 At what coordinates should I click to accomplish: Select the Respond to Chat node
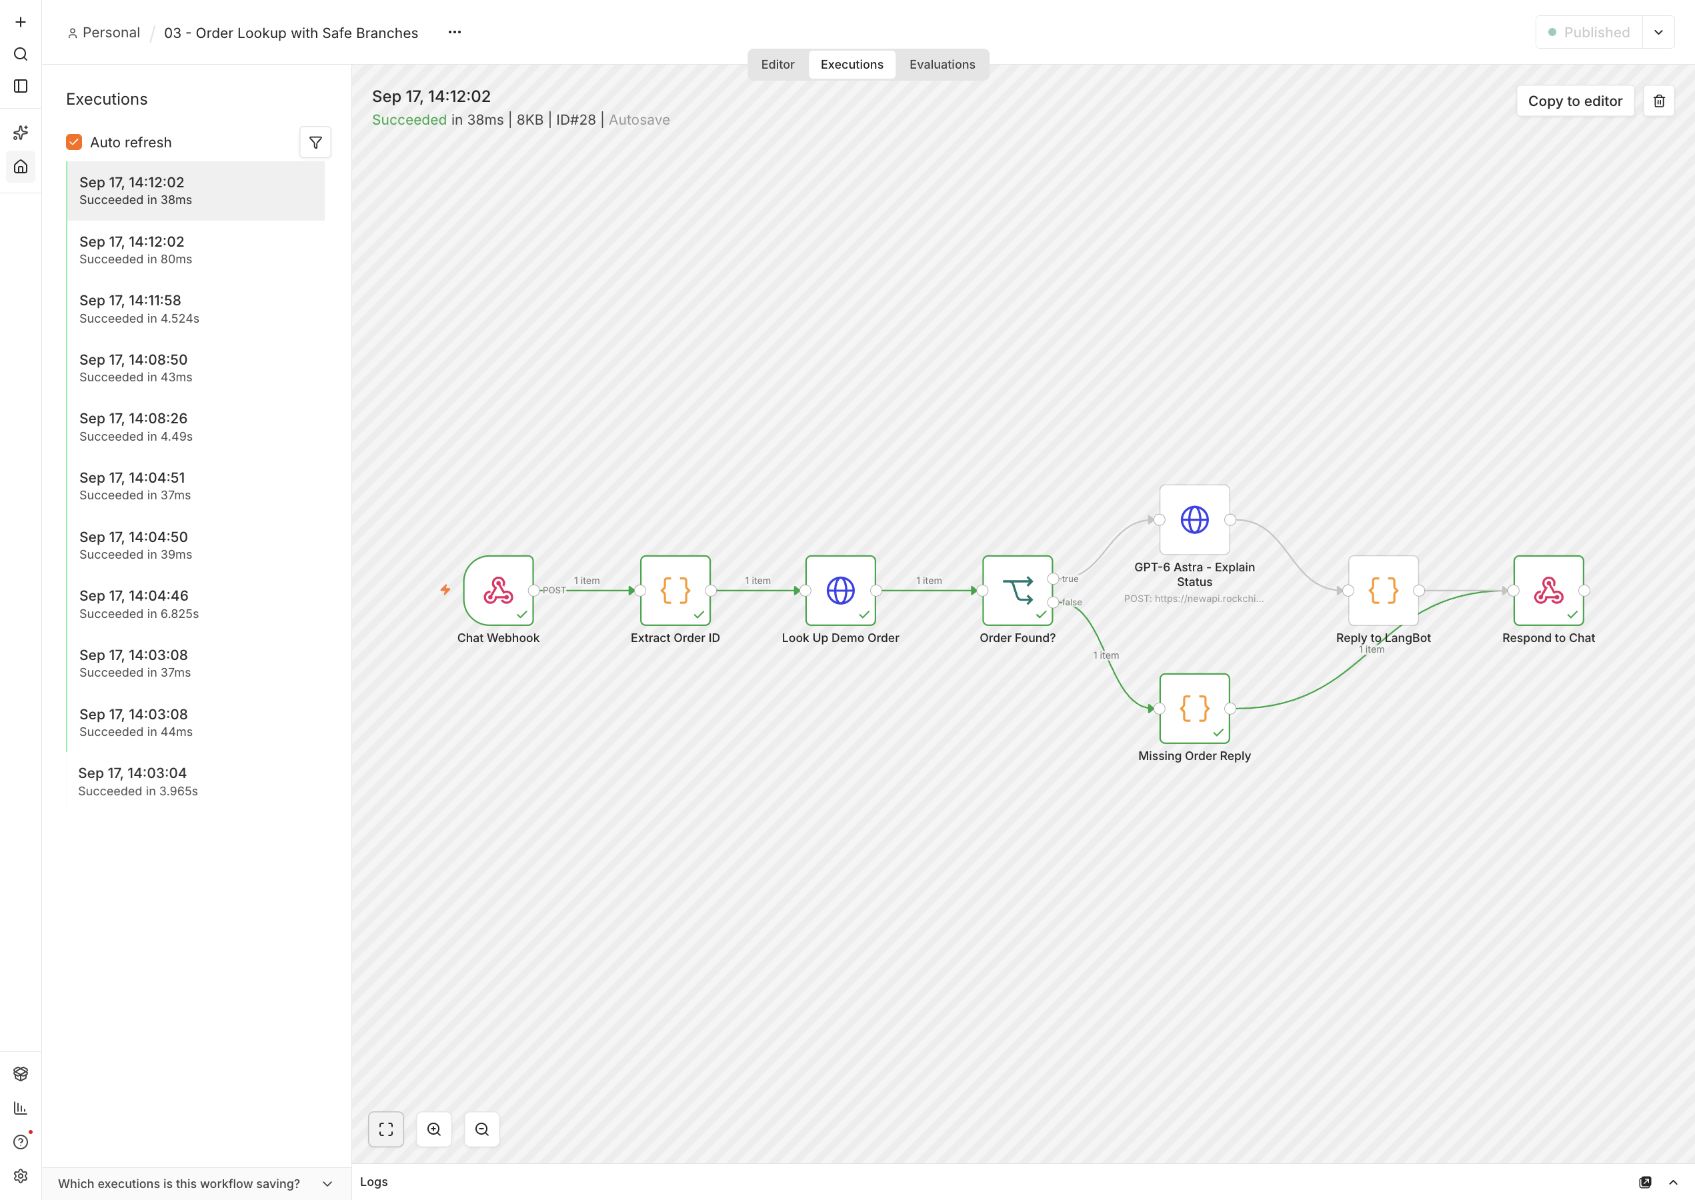[1548, 590]
